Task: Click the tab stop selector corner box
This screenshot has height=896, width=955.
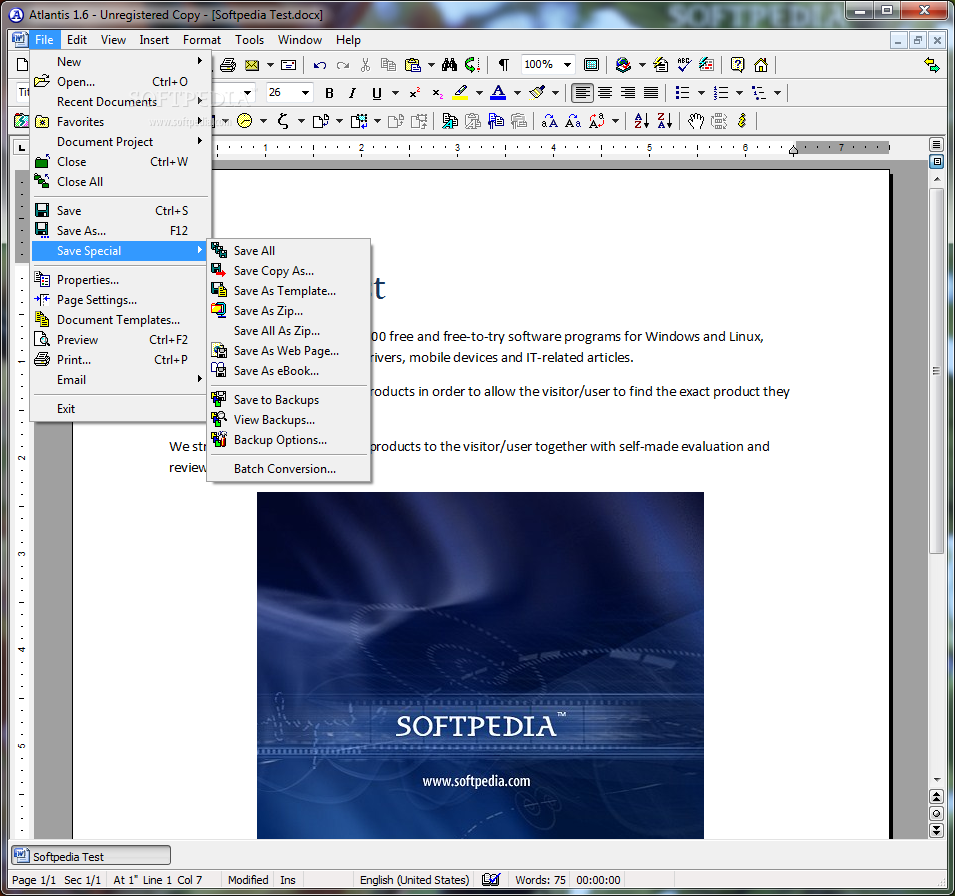Action: pos(22,147)
